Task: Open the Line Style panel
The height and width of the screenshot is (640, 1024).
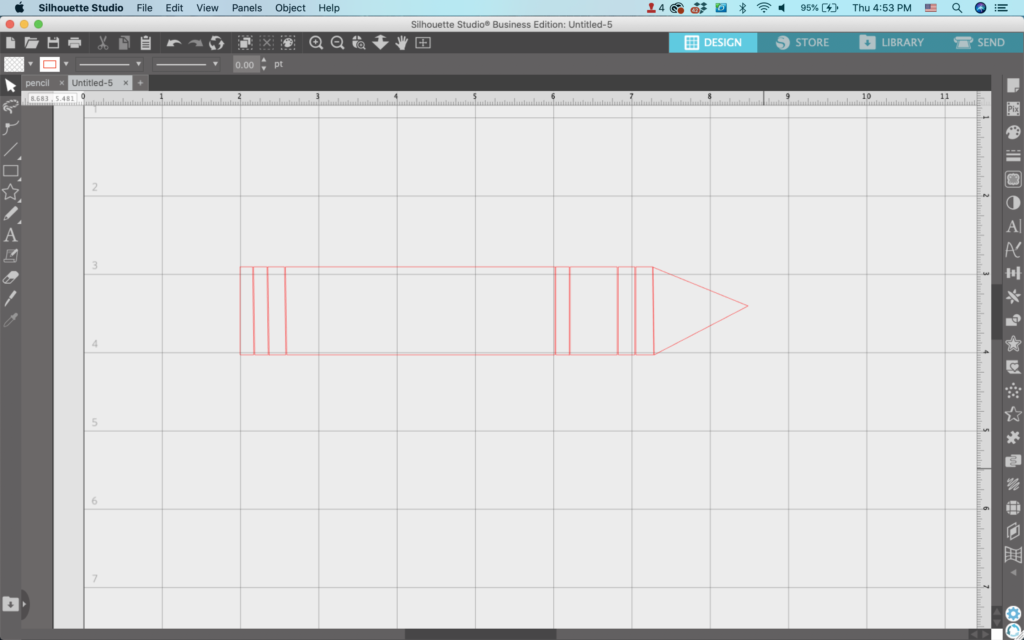Action: (x=1013, y=156)
